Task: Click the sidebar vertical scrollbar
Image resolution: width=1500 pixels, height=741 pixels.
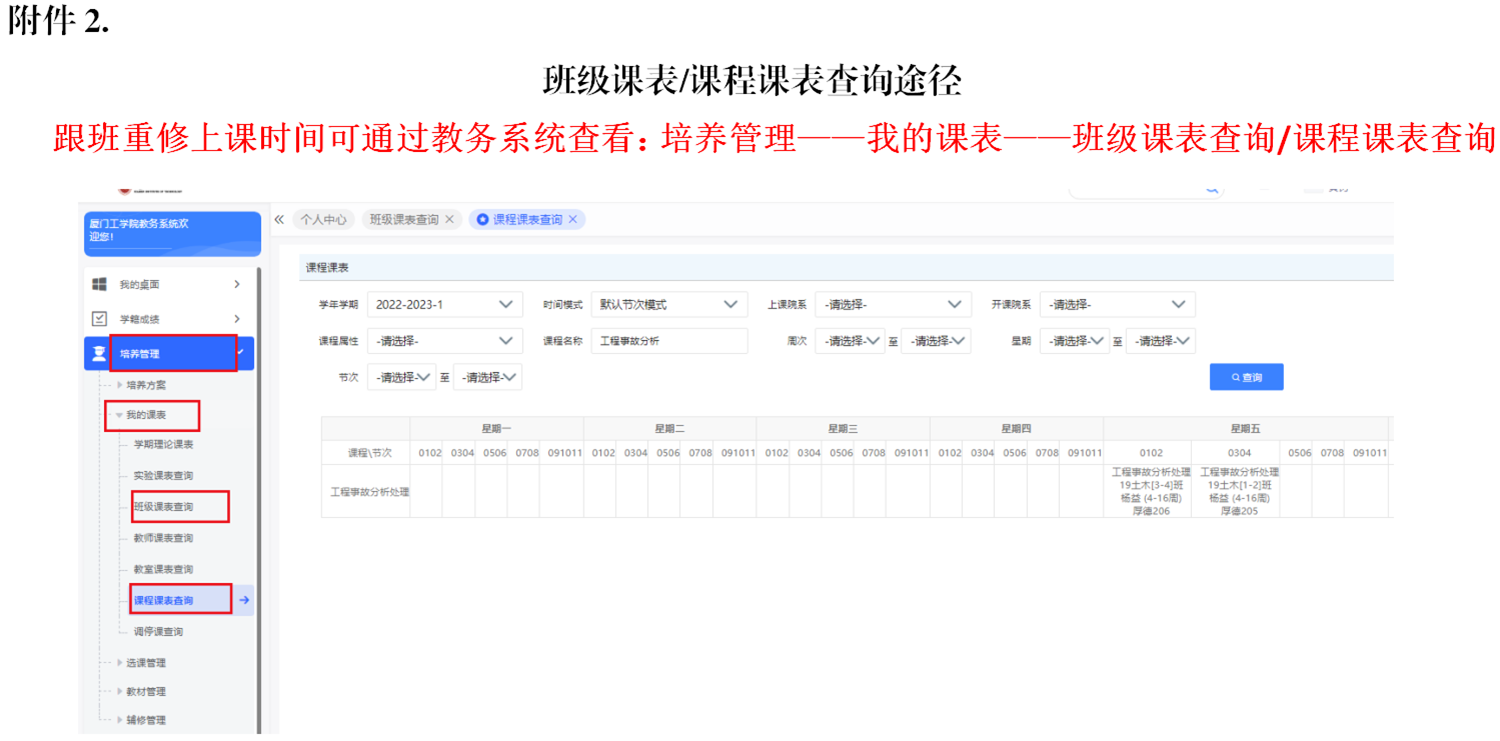Action: tap(259, 500)
